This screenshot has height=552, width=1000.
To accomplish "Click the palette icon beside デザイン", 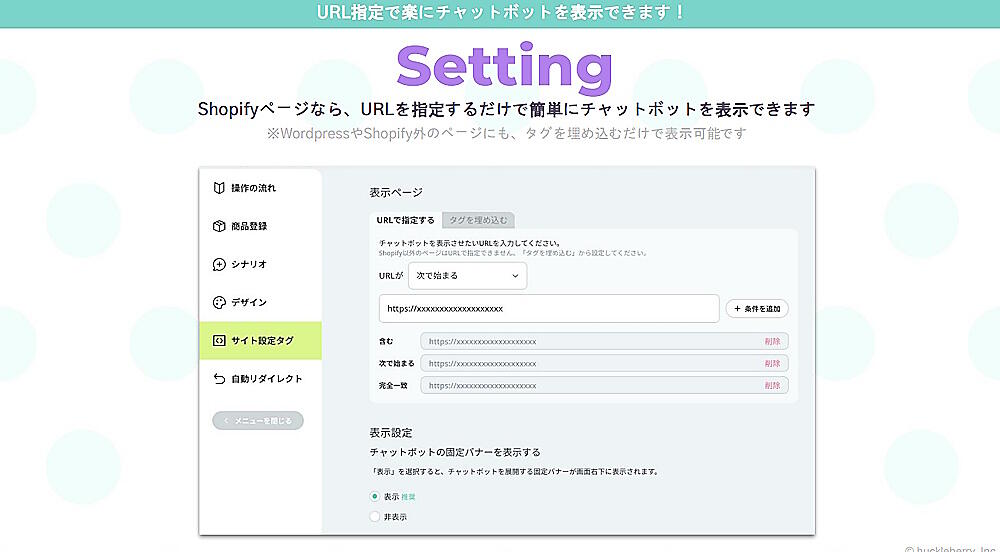I will pos(219,303).
